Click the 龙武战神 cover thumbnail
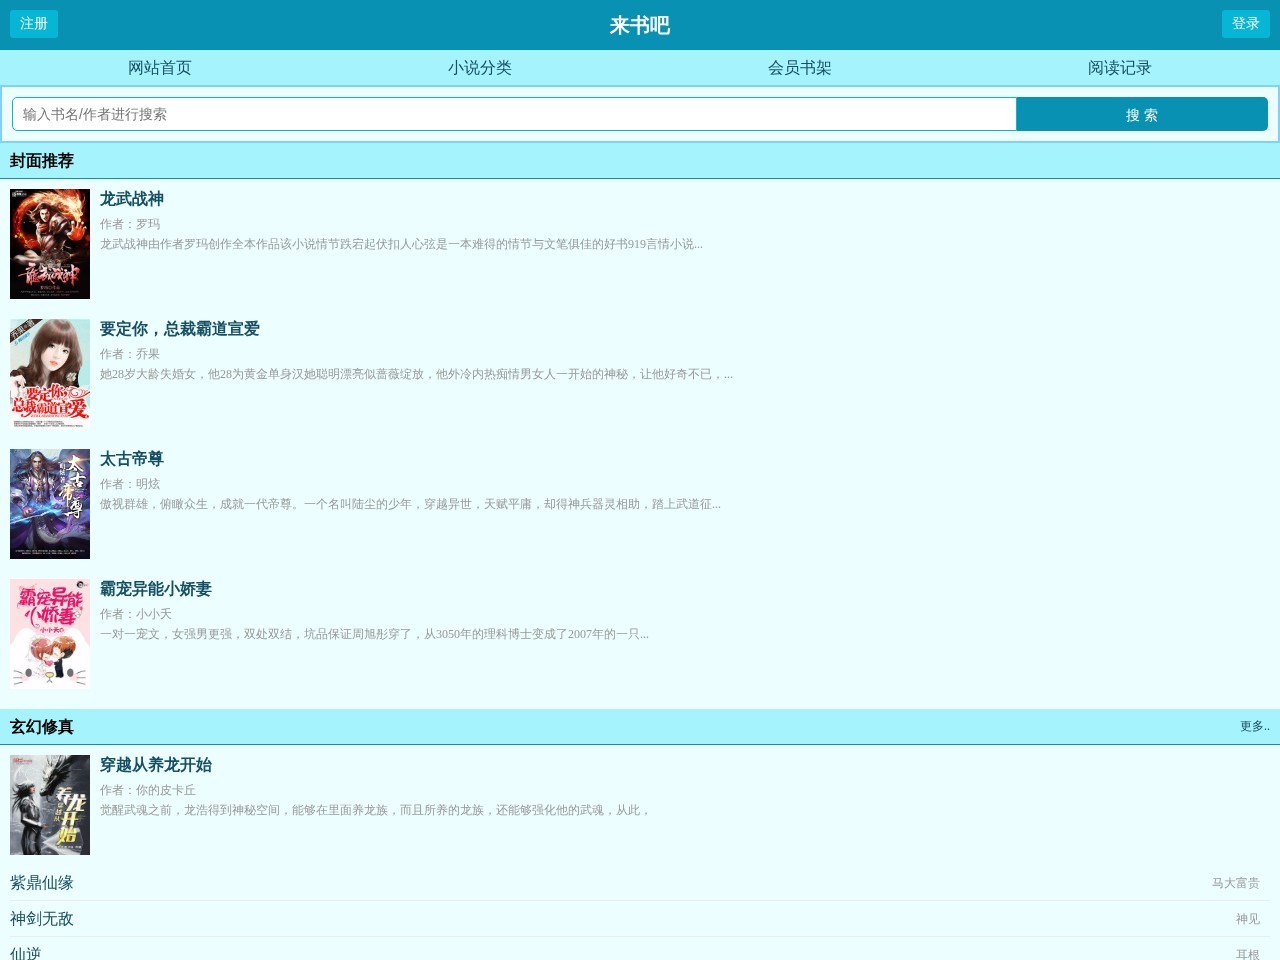 point(49,244)
